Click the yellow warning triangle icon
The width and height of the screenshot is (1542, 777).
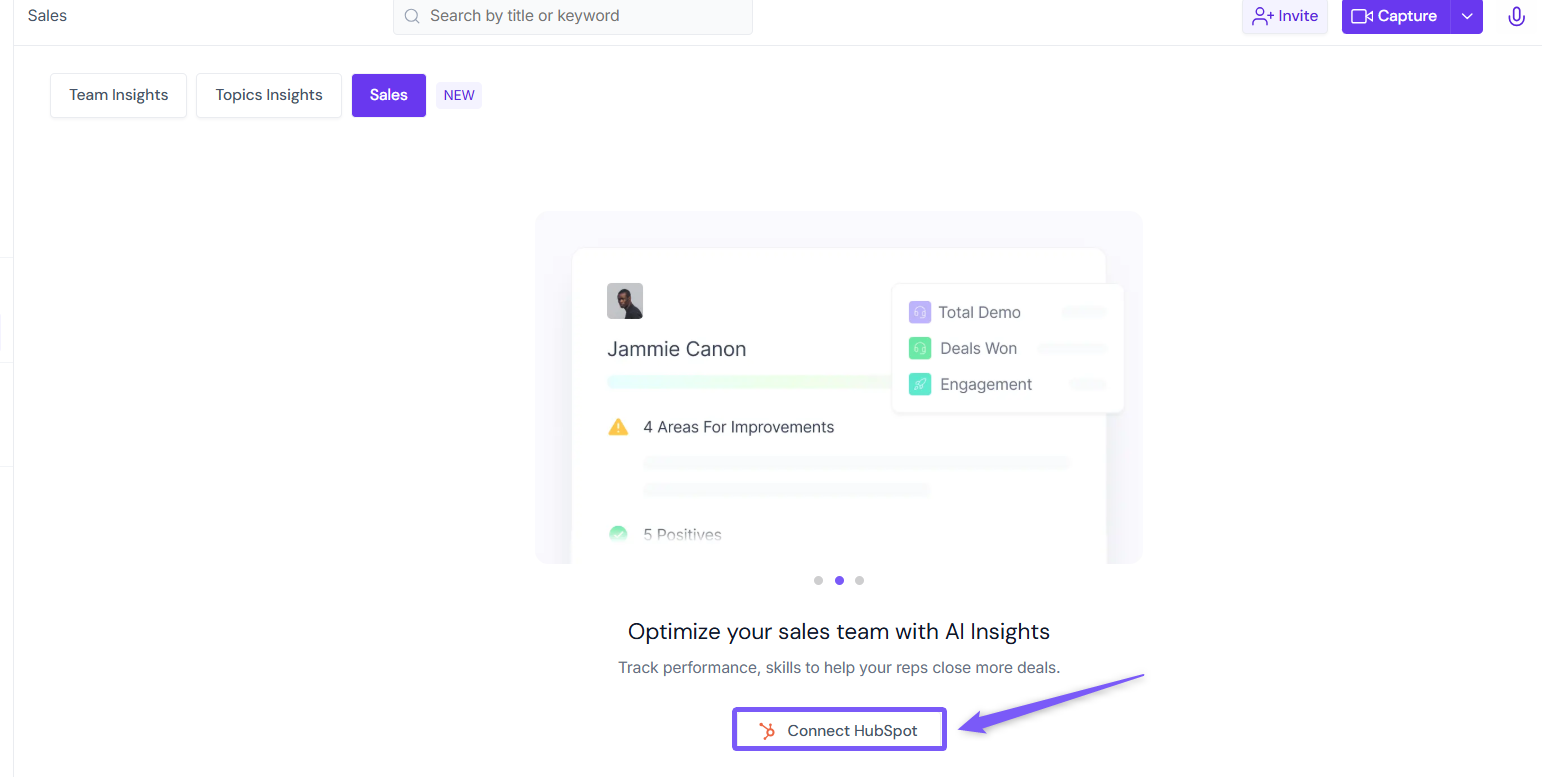click(x=618, y=427)
